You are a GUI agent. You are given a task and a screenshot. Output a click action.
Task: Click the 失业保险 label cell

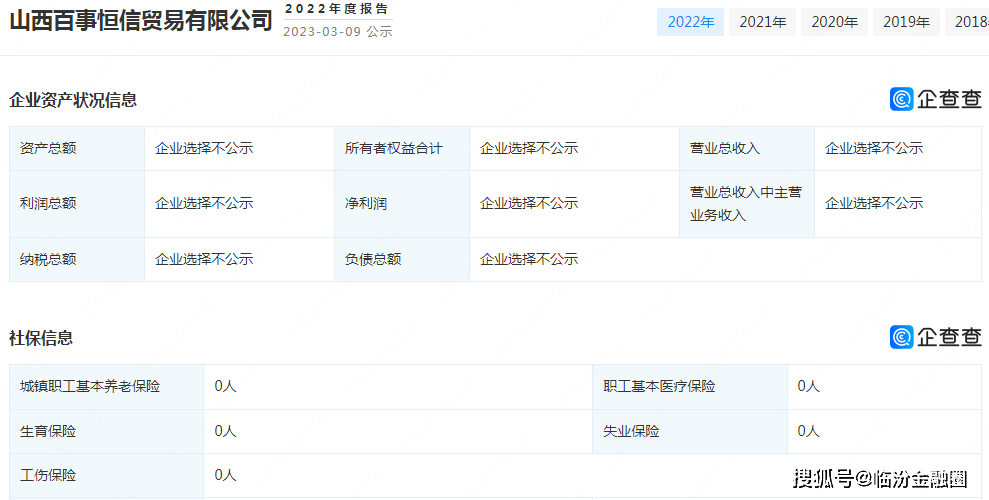[690, 431]
